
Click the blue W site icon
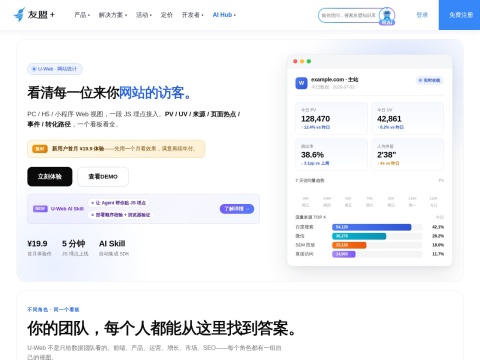pos(301,83)
